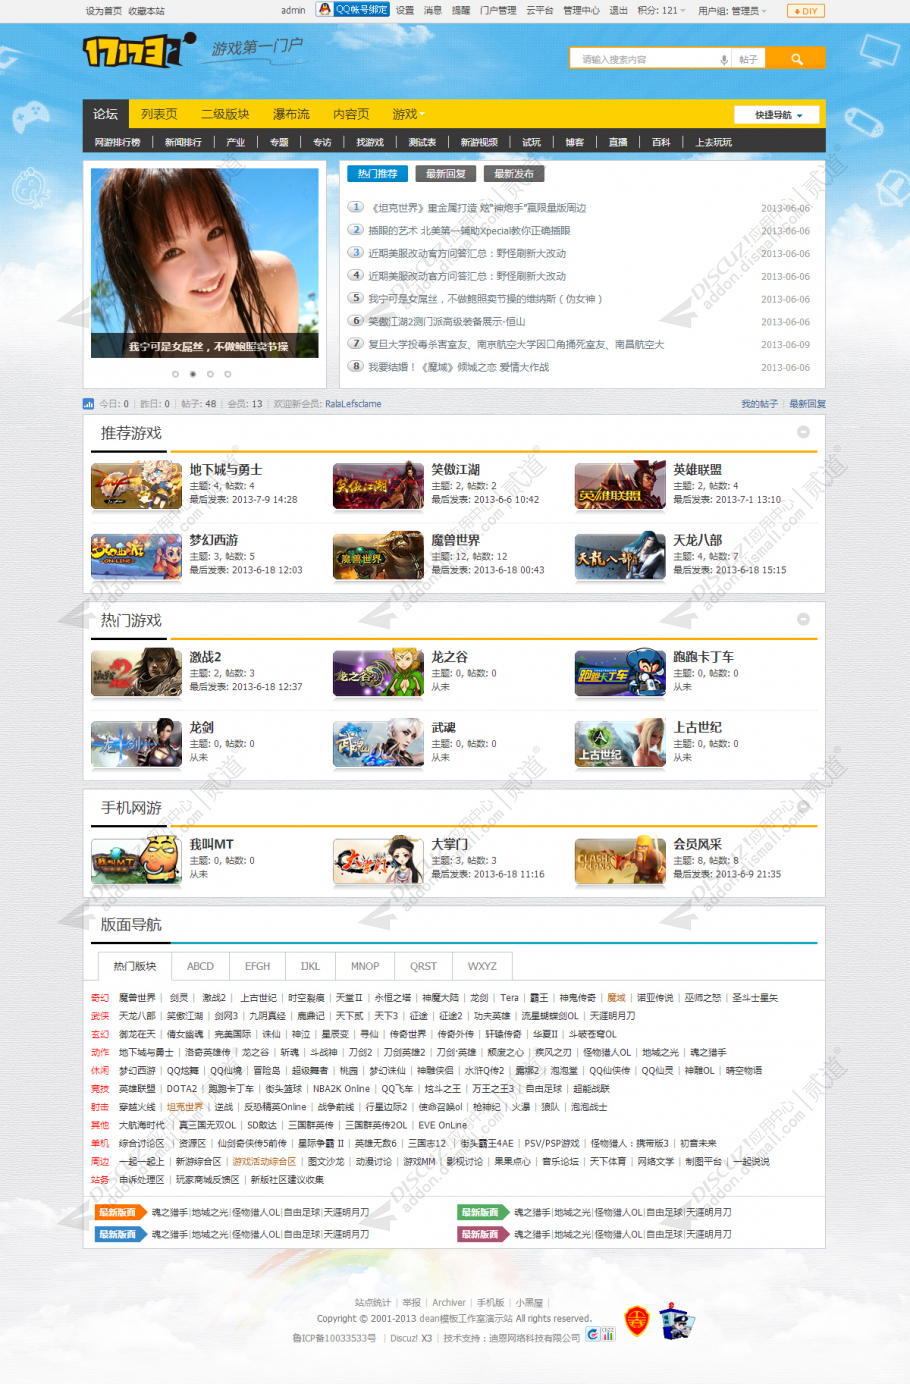Click the CNZZ statistics icon in footer
This screenshot has height=1384, width=910.
coord(608,1334)
